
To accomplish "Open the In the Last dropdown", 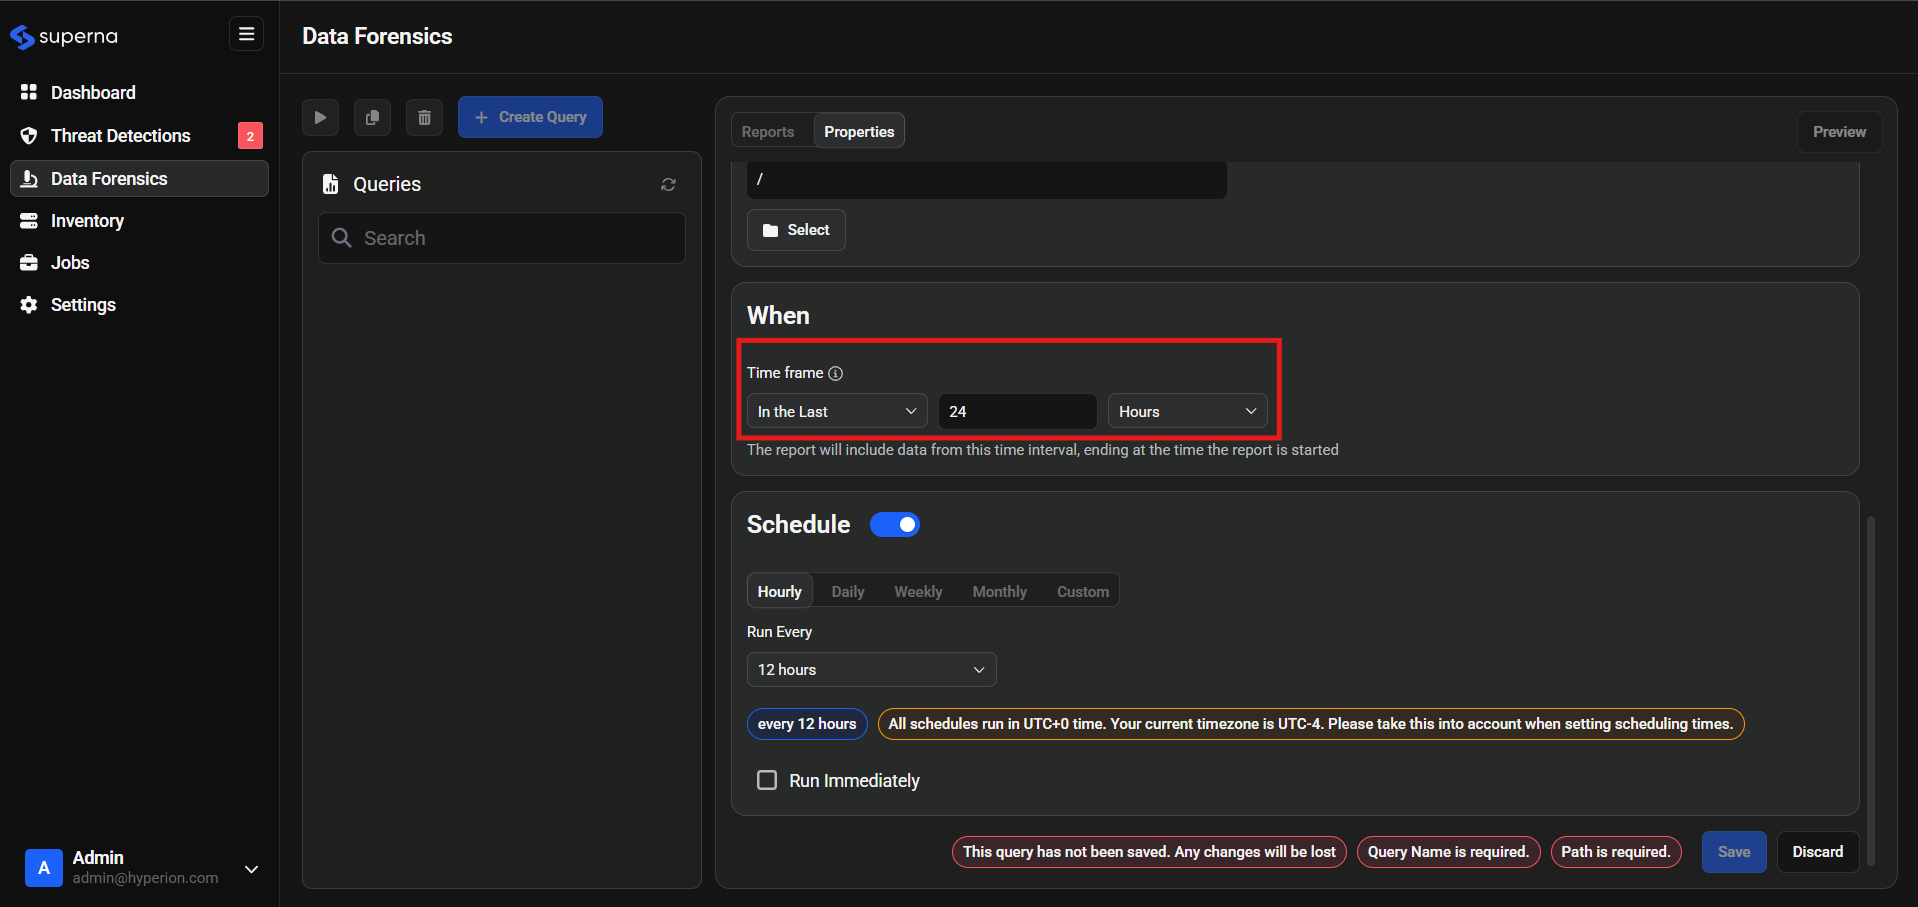I will click(x=837, y=411).
